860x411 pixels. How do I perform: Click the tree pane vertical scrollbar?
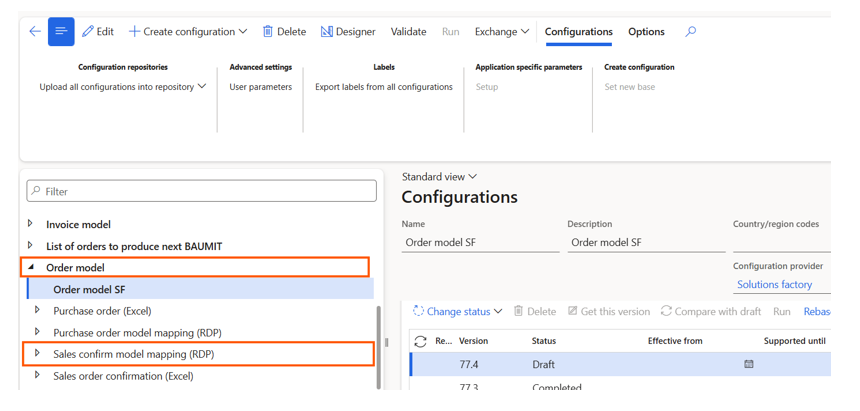pos(378,347)
